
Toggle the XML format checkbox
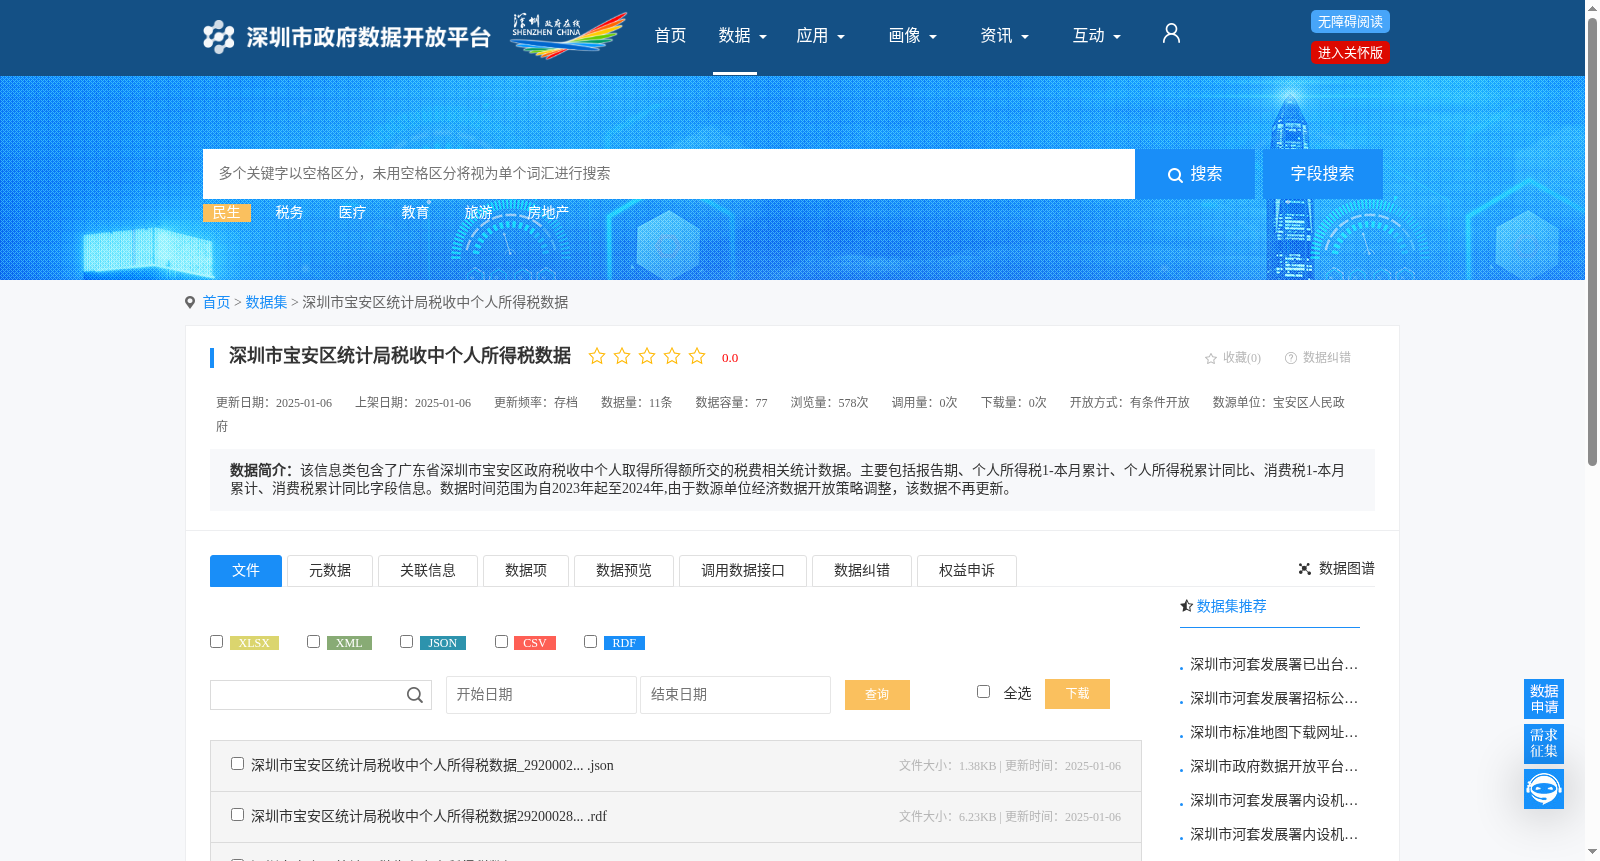tap(313, 642)
